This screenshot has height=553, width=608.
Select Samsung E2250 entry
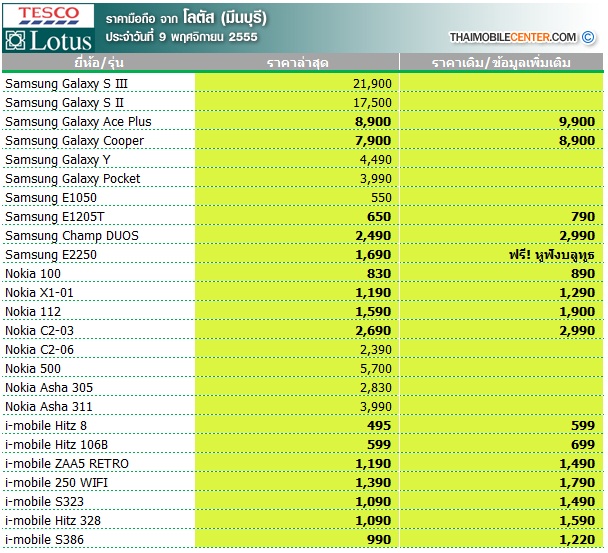[51, 255]
